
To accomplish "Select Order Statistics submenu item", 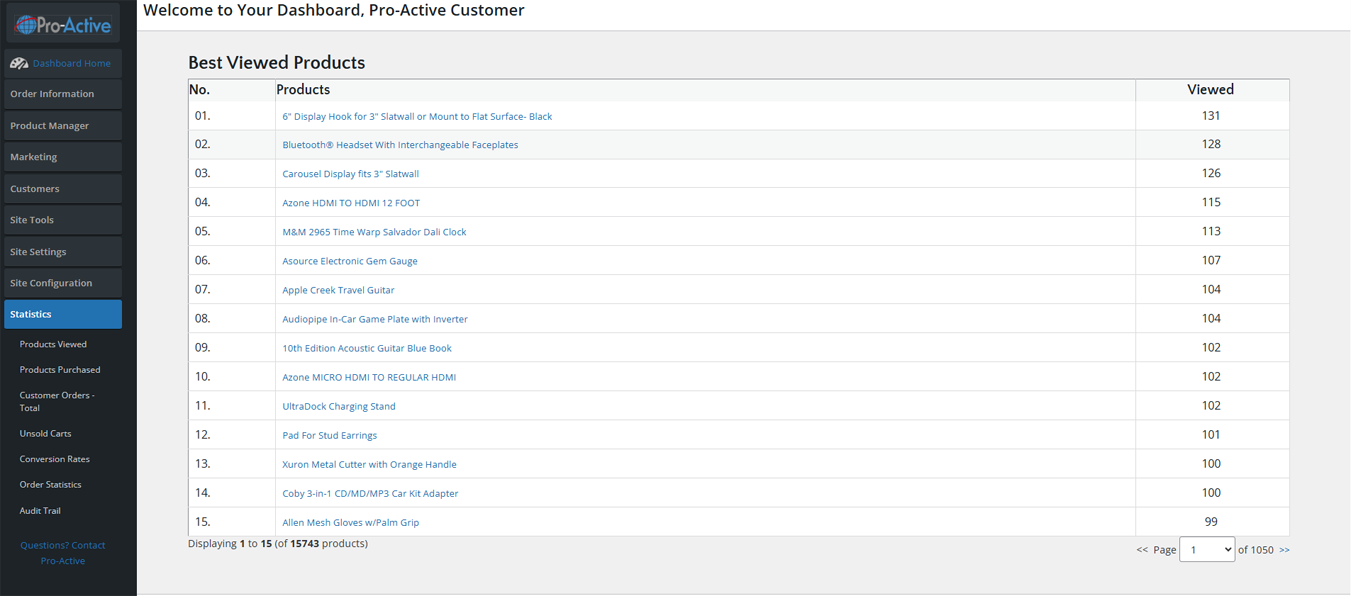I will click(50, 485).
